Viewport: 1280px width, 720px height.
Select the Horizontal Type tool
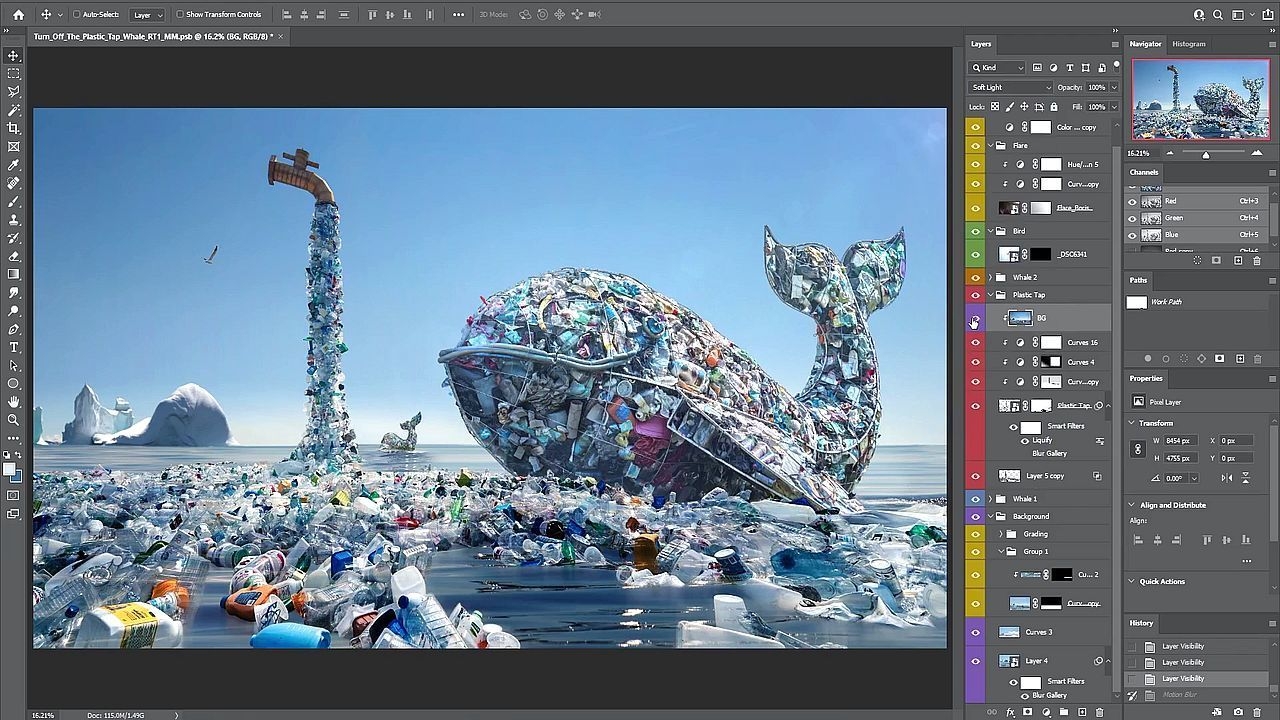[13, 347]
